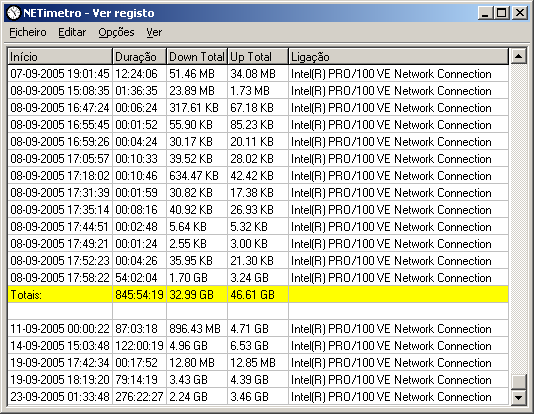Open the Ficheiro menu
This screenshot has width=534, height=414.
(x=28, y=32)
